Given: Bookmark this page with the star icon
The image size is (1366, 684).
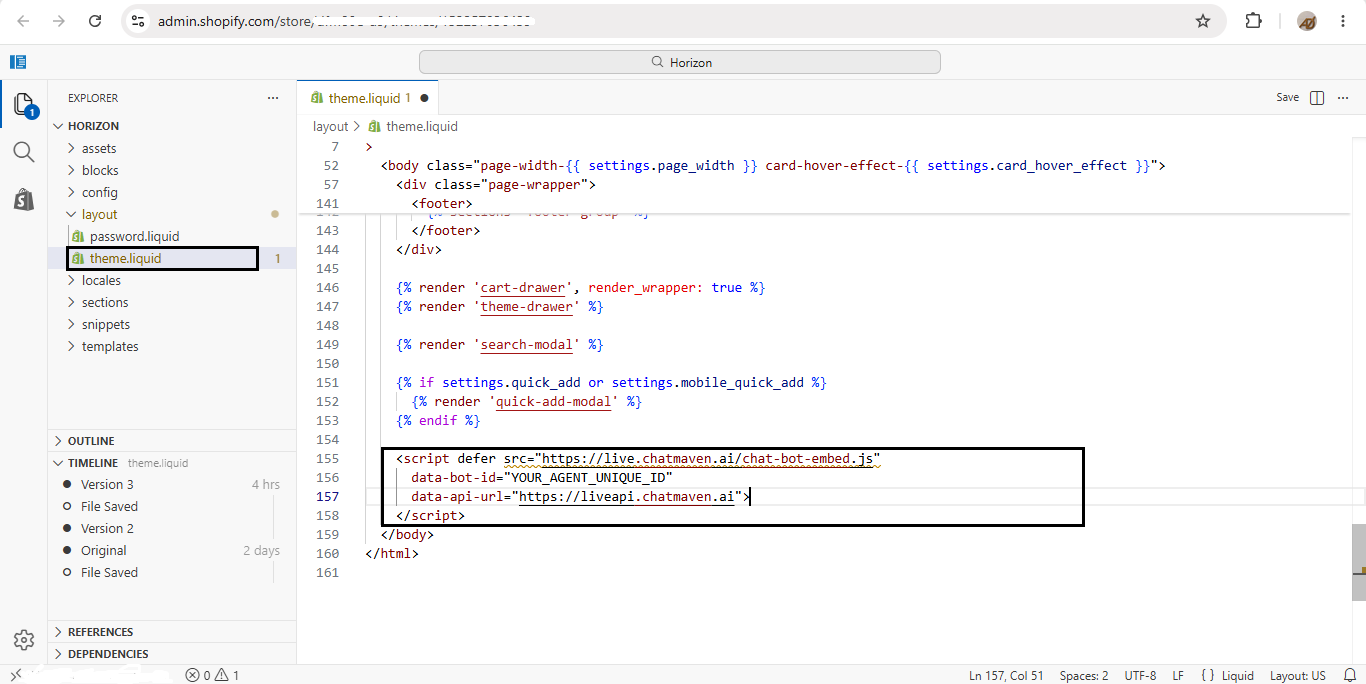Looking at the screenshot, I should coord(1203,20).
